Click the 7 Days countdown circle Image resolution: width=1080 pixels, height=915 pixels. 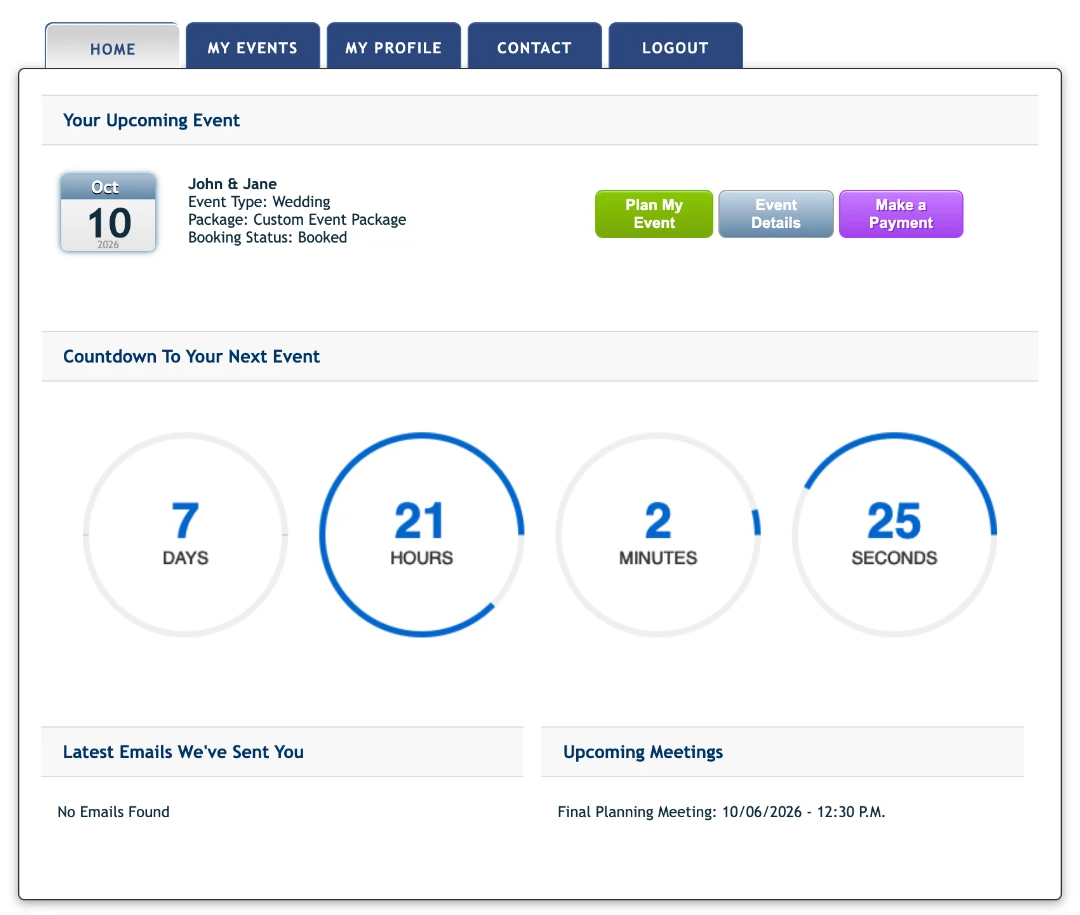(x=185, y=534)
